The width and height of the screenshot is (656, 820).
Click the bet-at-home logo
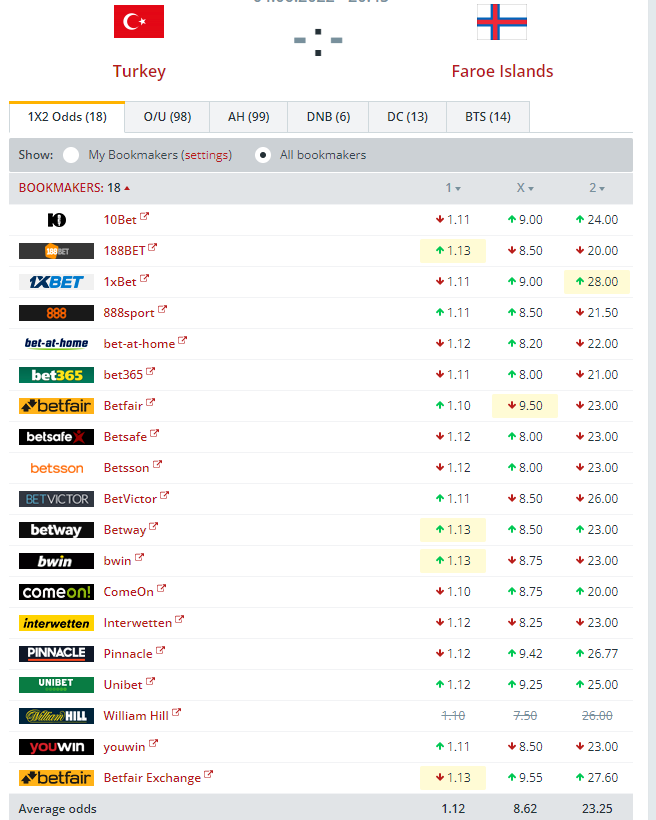coord(56,344)
